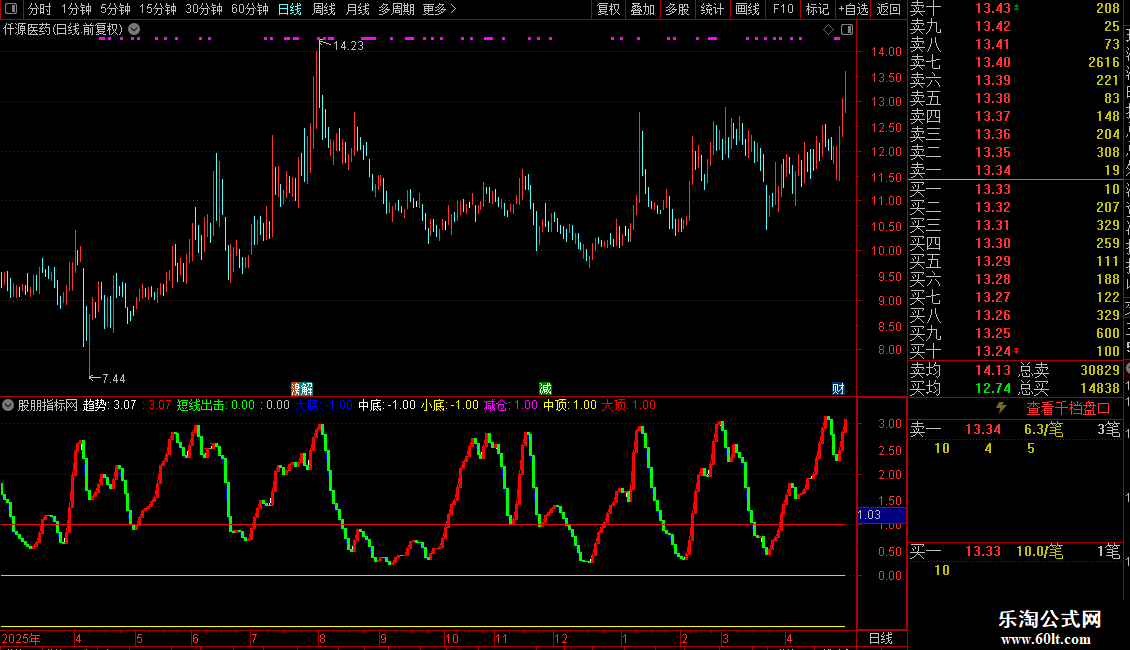1130x650 pixels.
Task: Click 买一 price 13.33 in order book
Action: pyautogui.click(x=992, y=189)
